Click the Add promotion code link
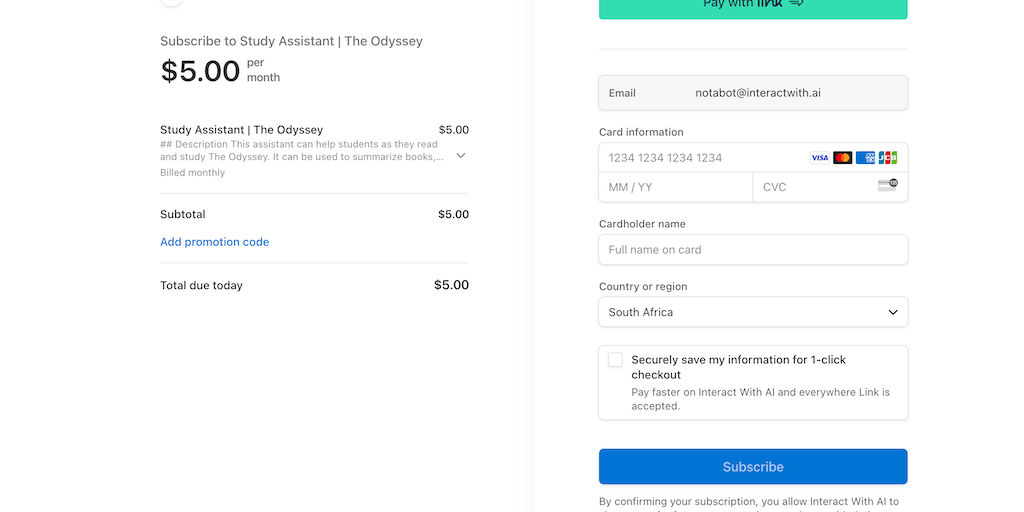 point(214,242)
